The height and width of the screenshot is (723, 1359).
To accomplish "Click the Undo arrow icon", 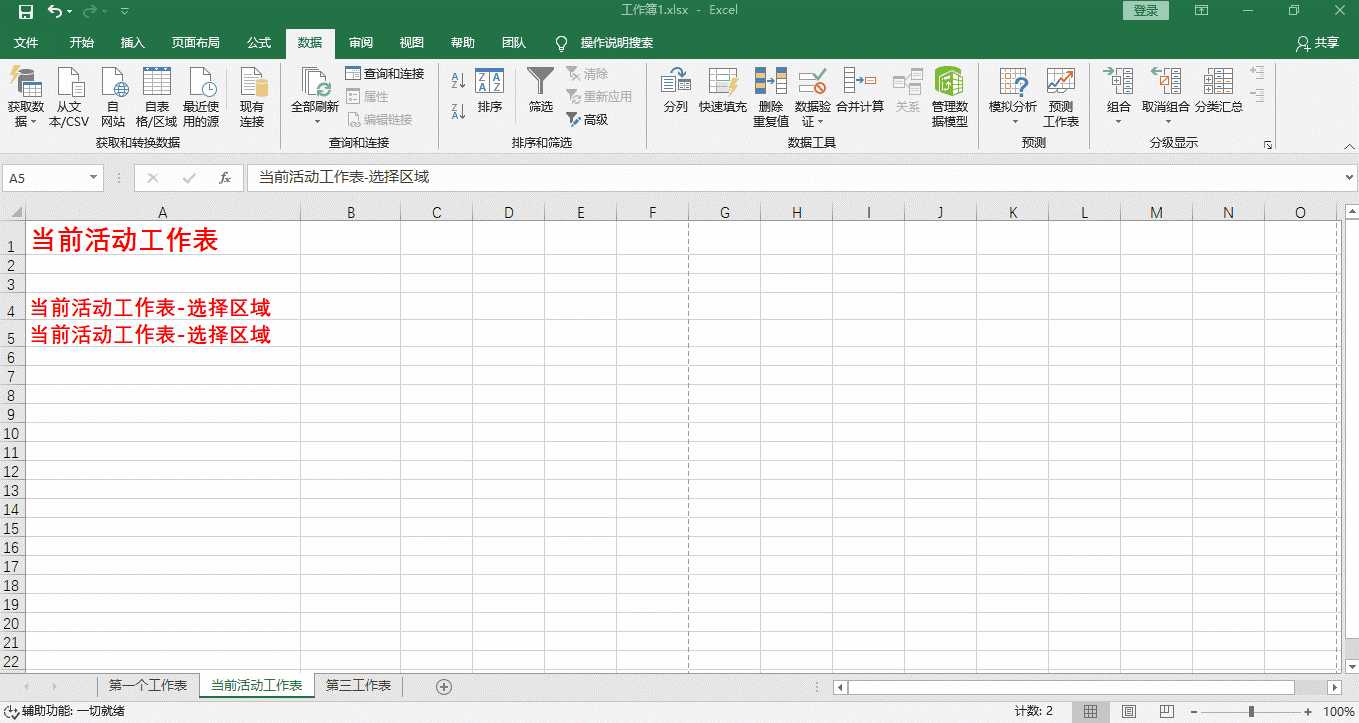I will coord(54,11).
